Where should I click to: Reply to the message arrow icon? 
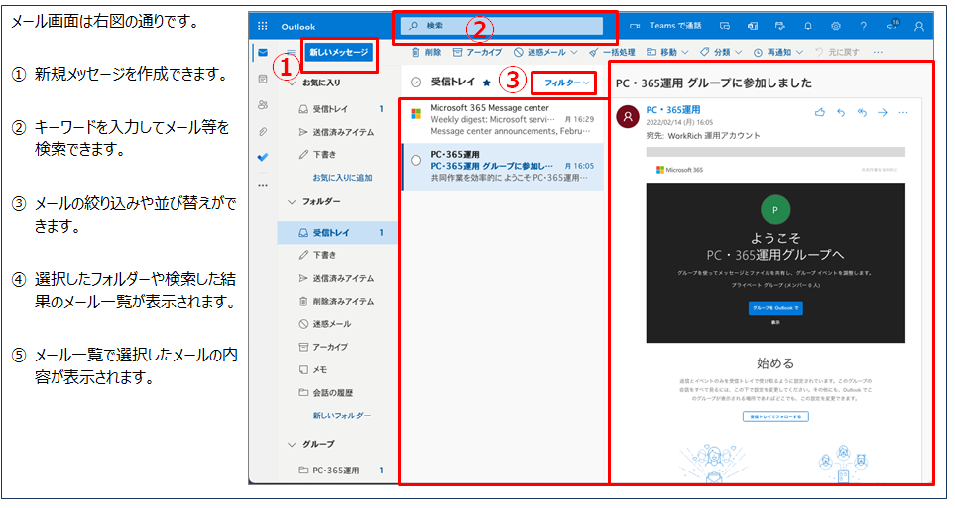(x=841, y=112)
